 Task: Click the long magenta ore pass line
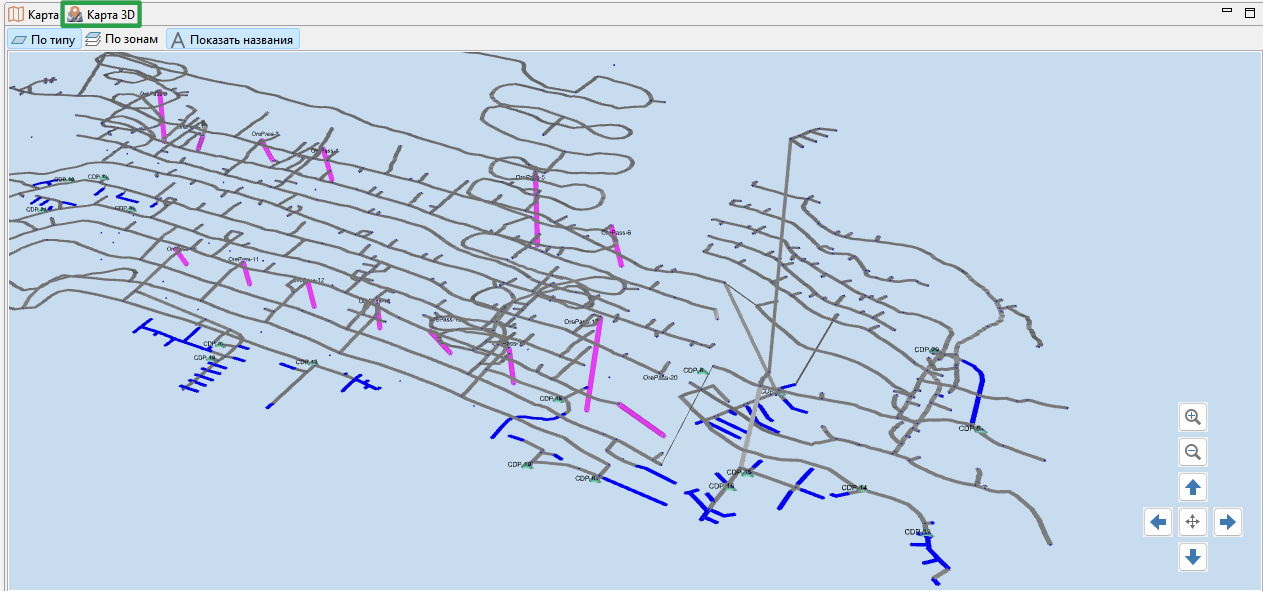tap(593, 365)
